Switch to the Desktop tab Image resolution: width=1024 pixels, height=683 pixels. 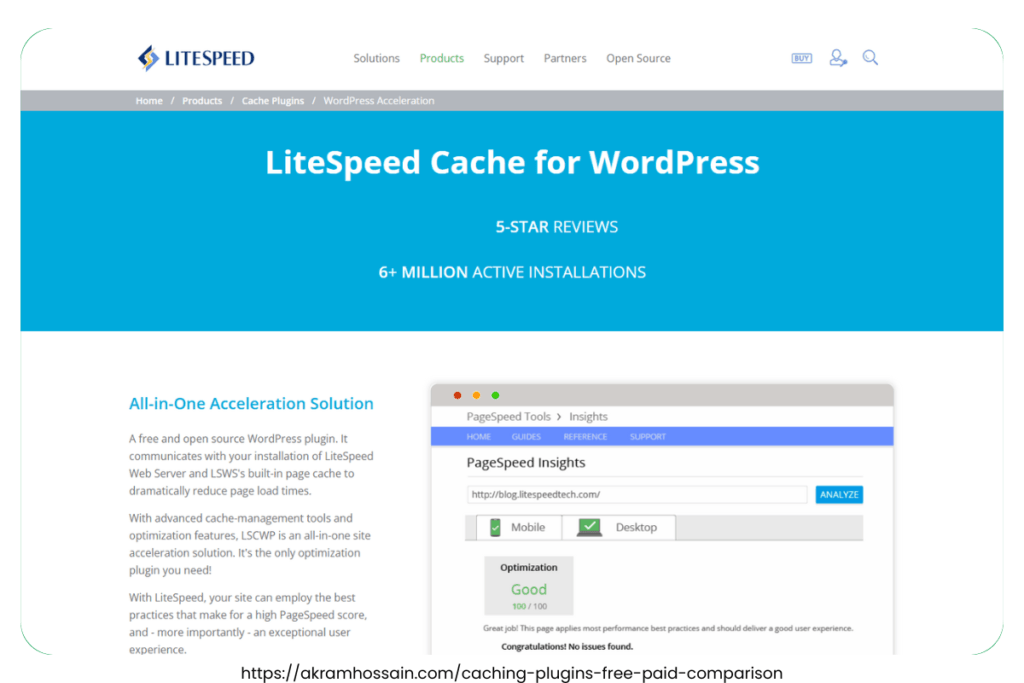pos(619,527)
